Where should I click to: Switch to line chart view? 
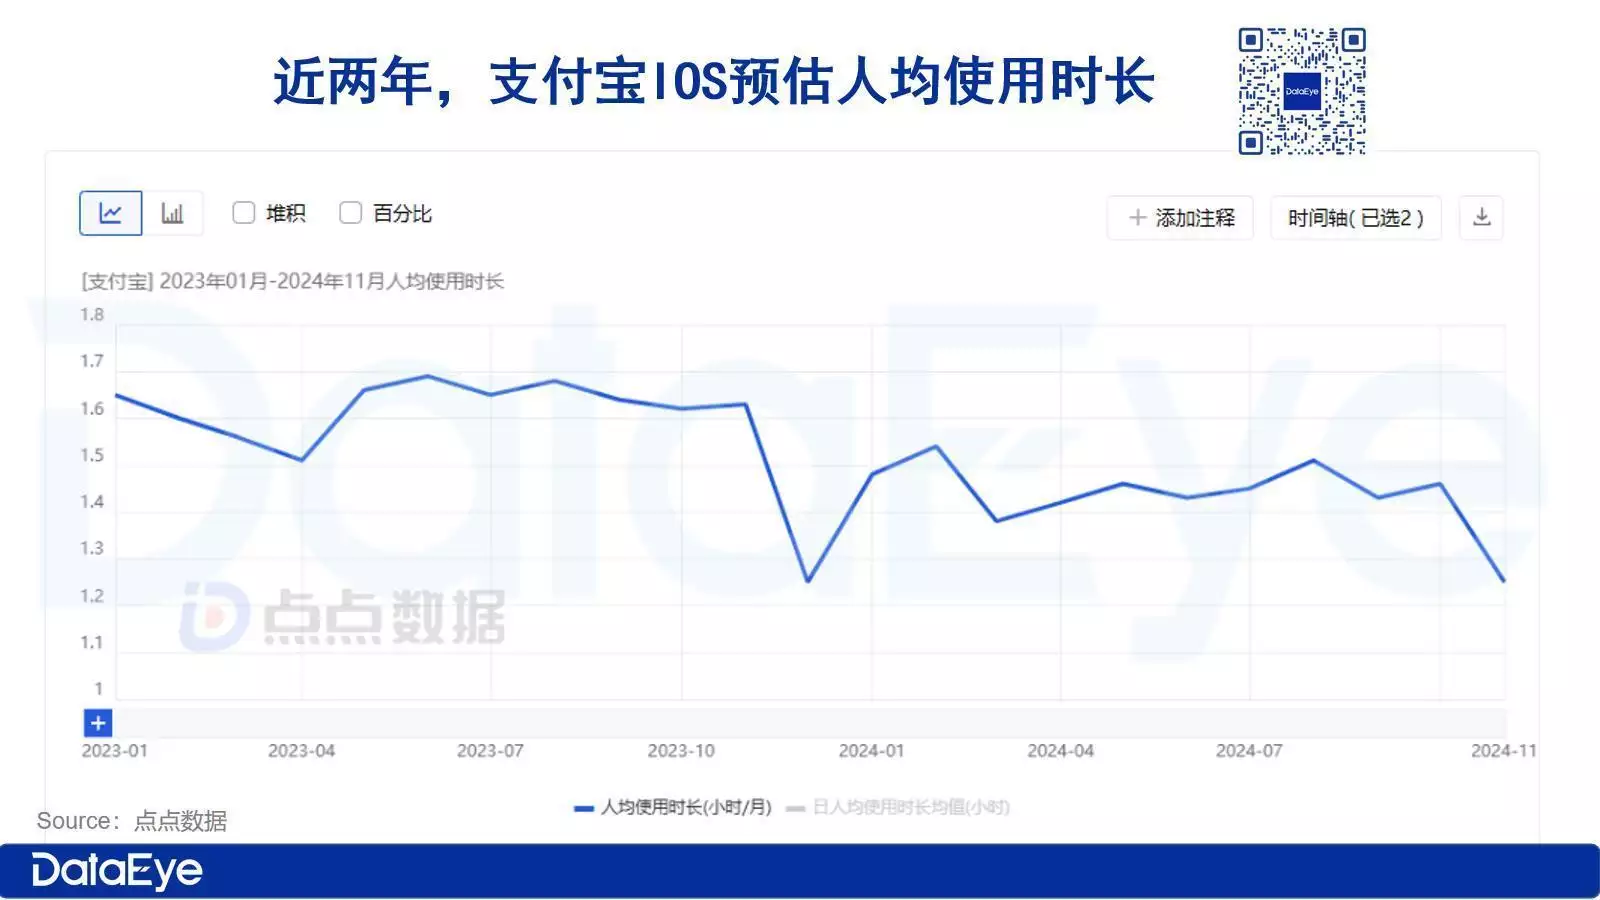111,213
